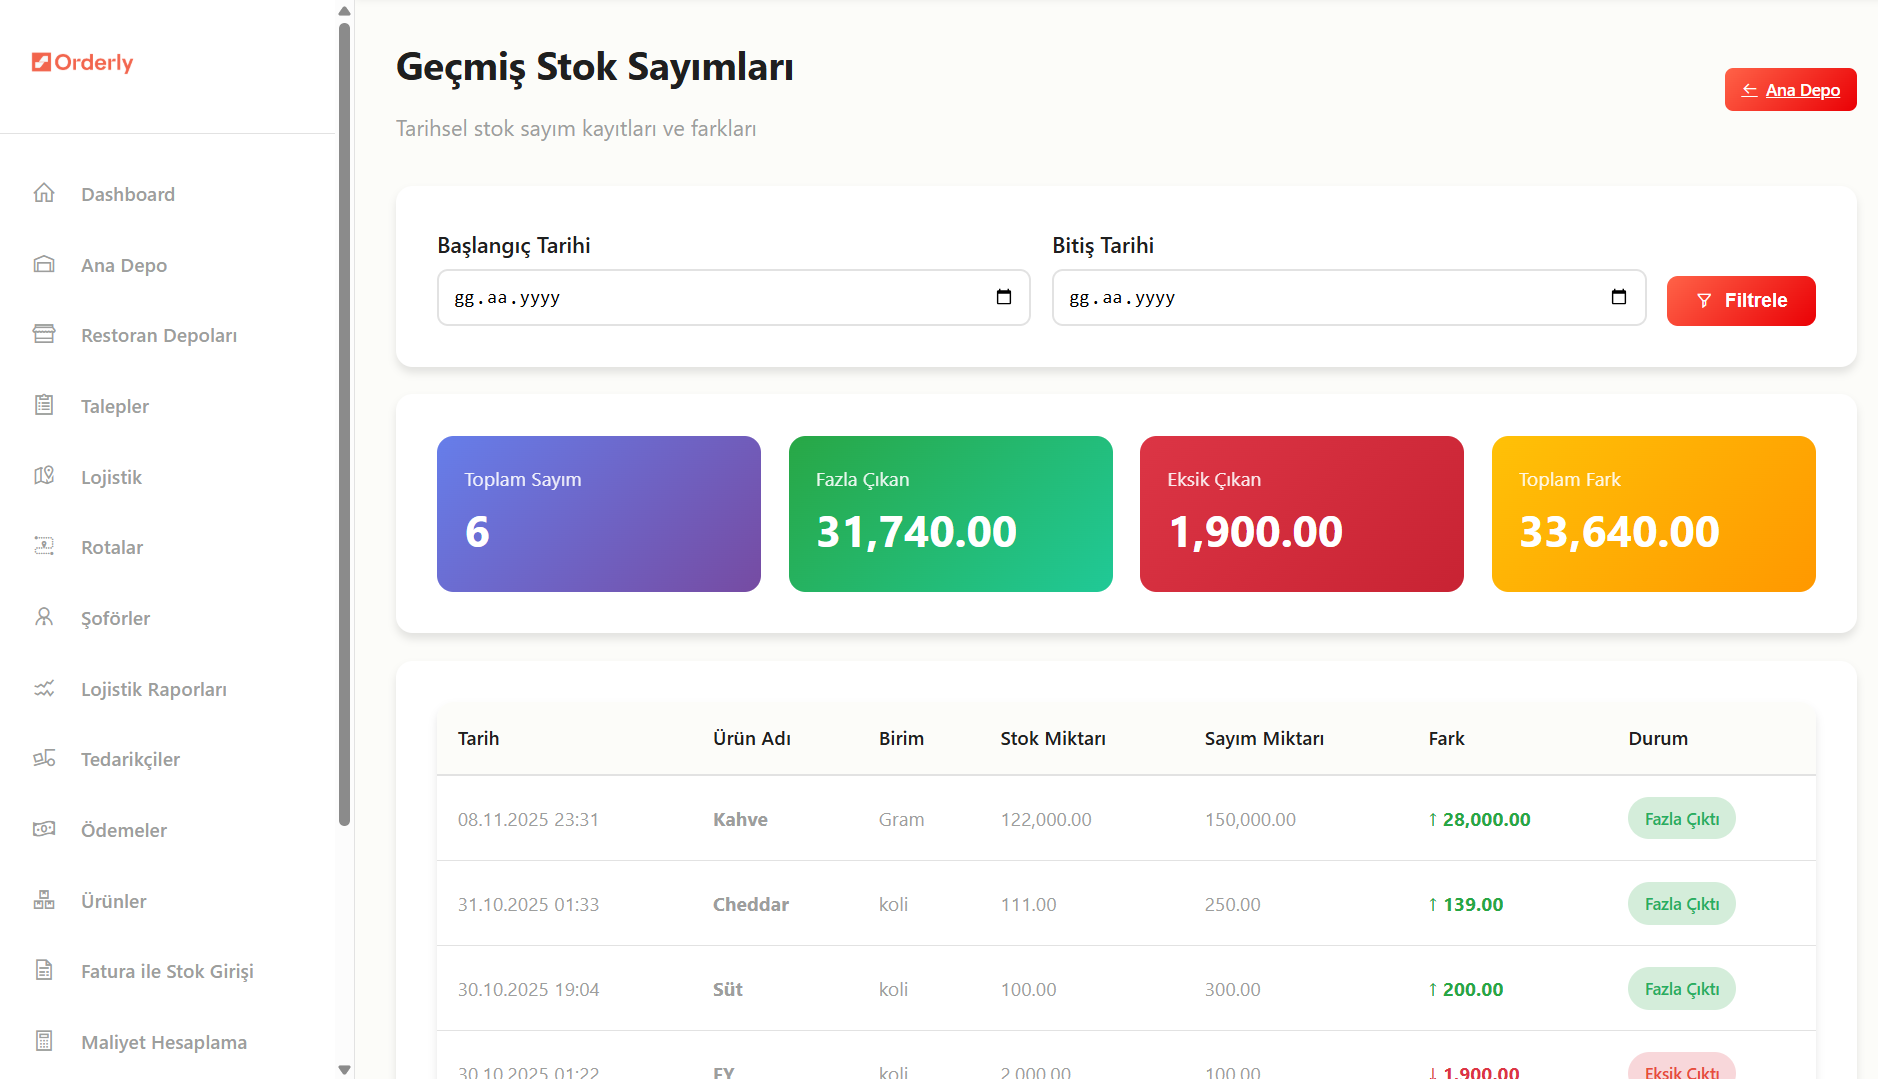Open Lojistik Raporları in sidebar

pyautogui.click(x=153, y=689)
